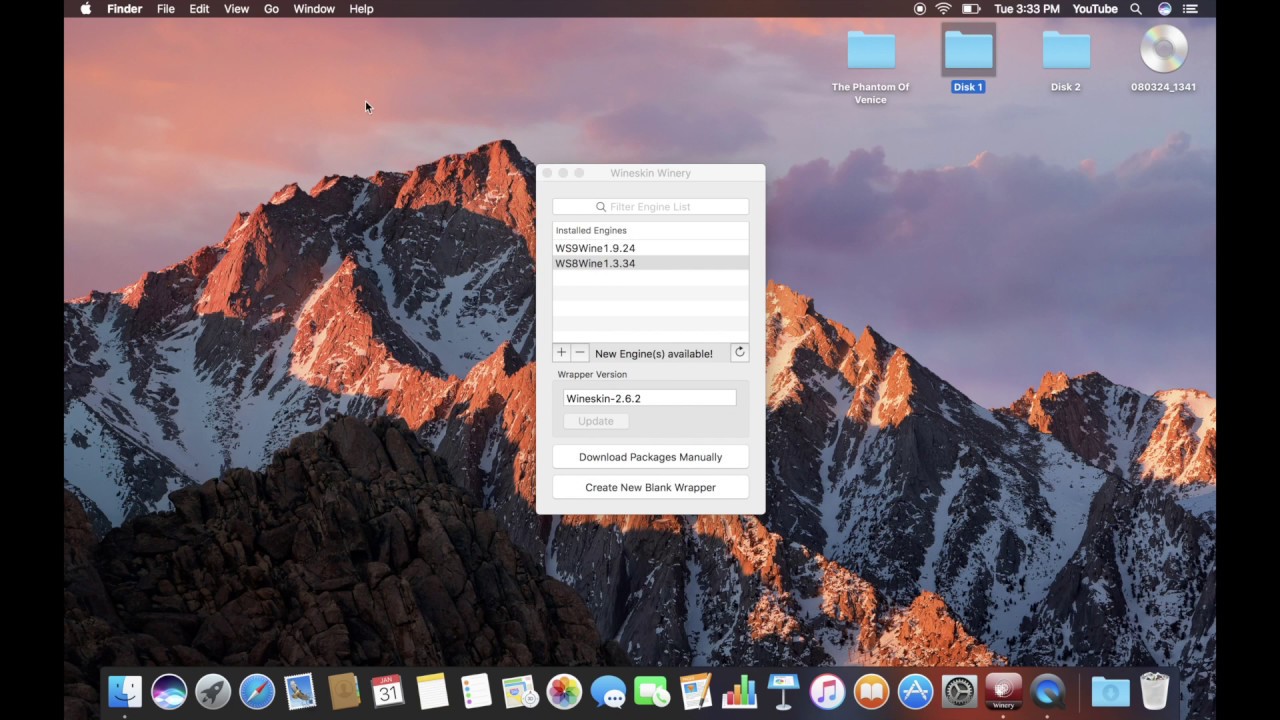Open iBooks icon in Dock
This screenshot has height=720, width=1280.
click(871, 691)
